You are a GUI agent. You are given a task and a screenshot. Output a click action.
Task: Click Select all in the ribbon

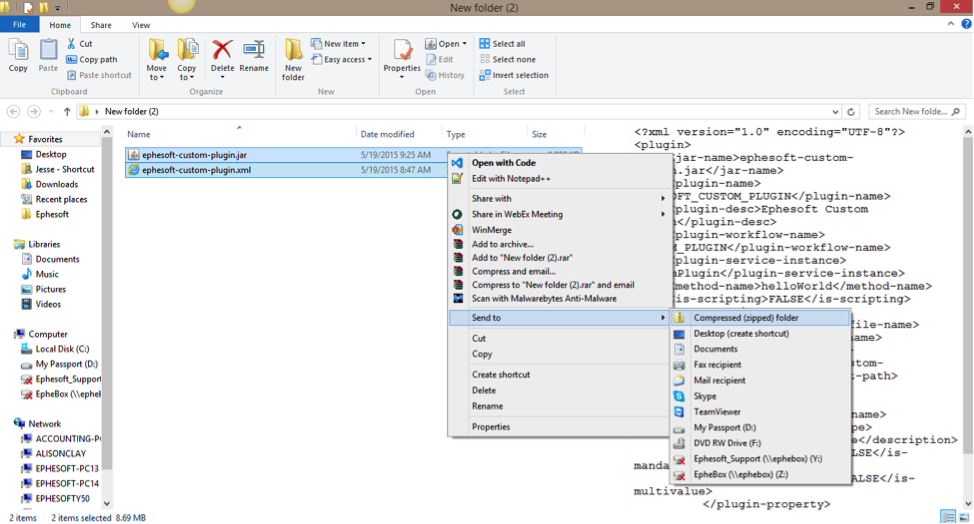[x=502, y=43]
